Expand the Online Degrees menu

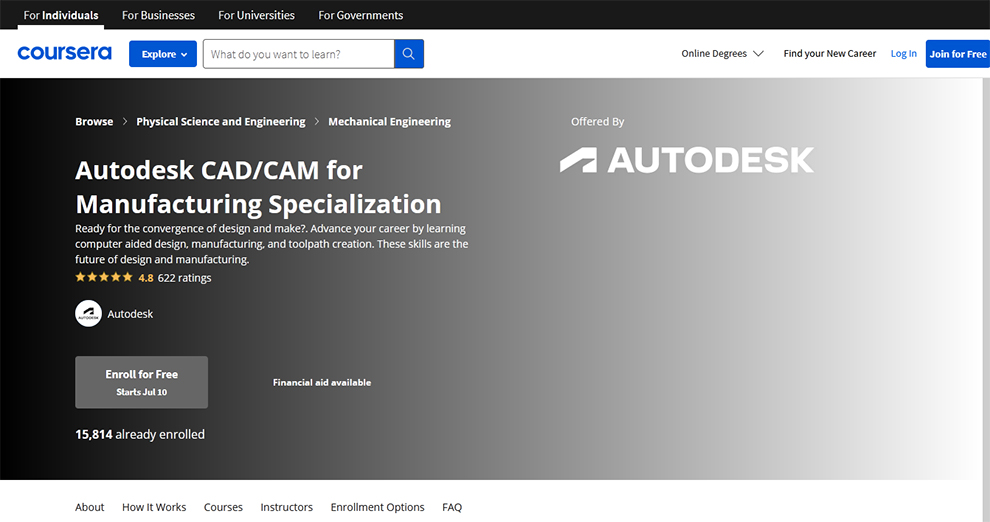722,54
